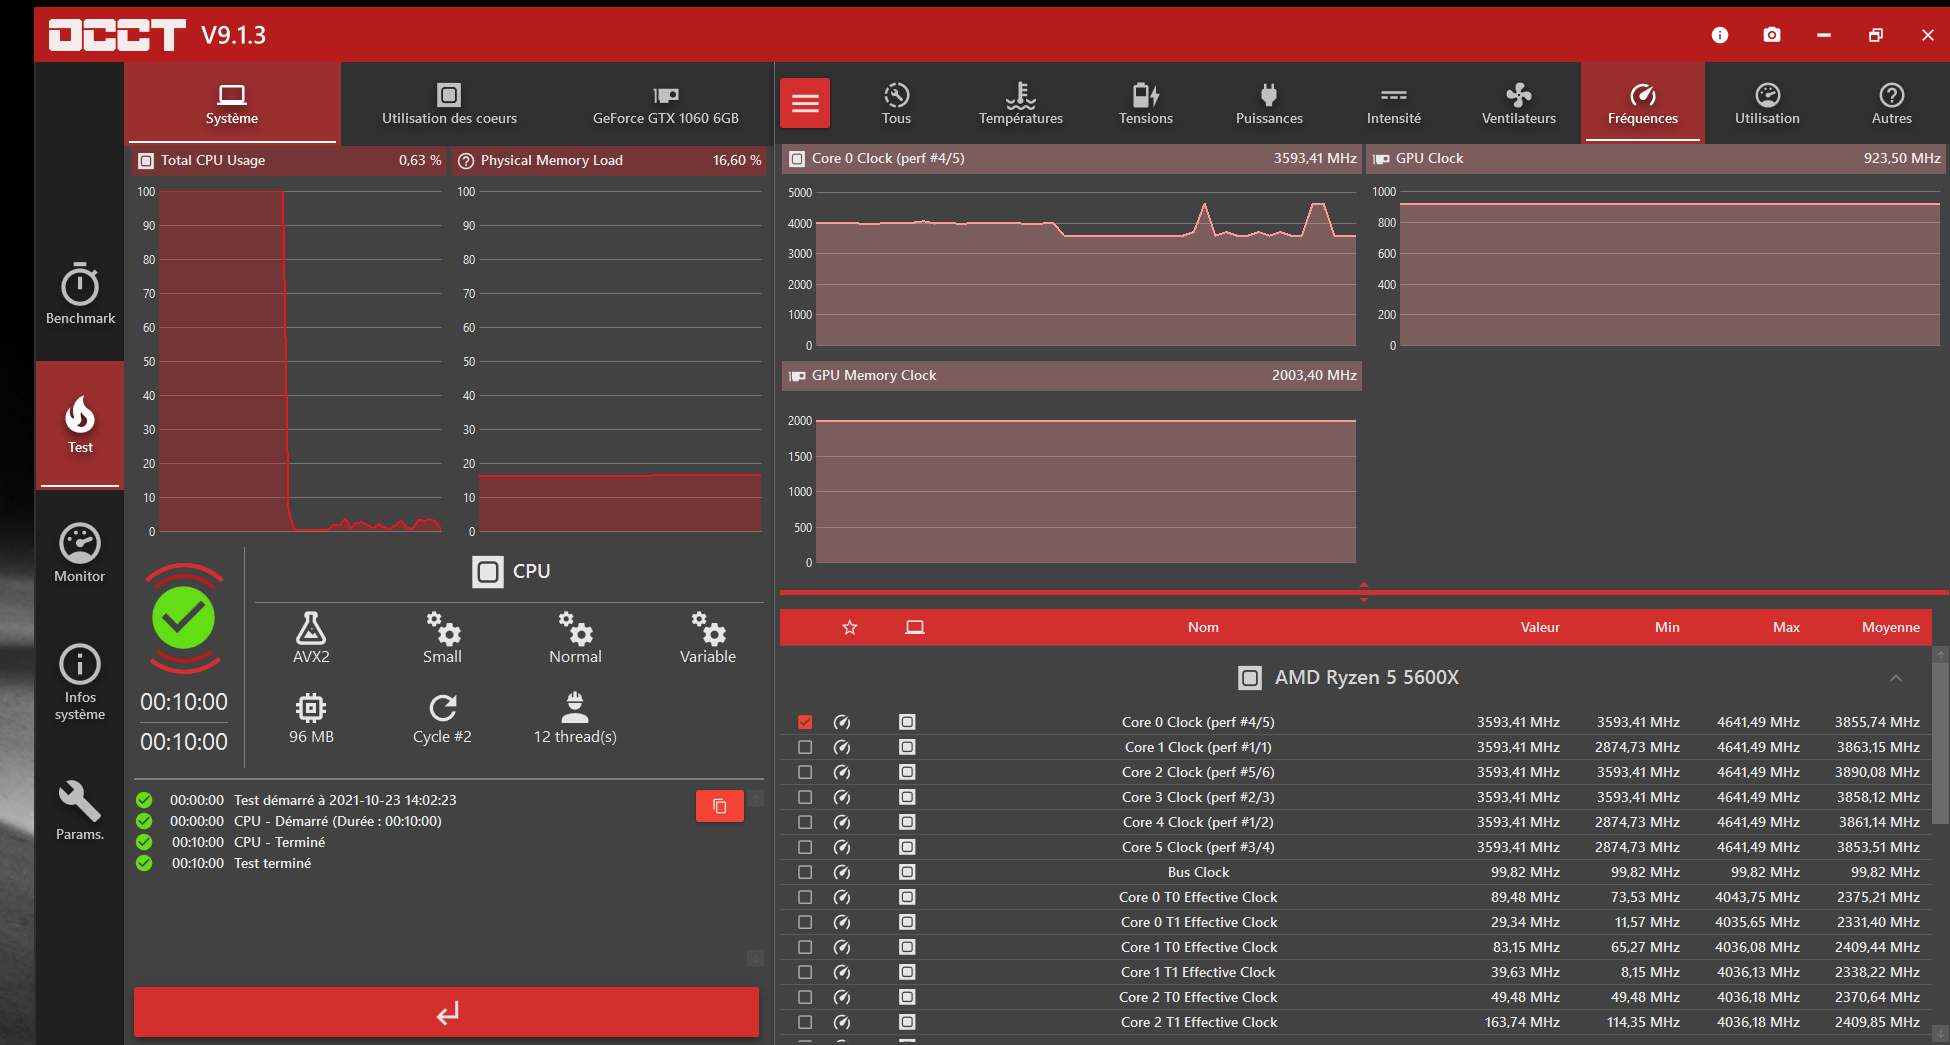Click the square icon for Core 0 T0 Effective Clock
Screen dimensions: 1950x1045
point(907,897)
